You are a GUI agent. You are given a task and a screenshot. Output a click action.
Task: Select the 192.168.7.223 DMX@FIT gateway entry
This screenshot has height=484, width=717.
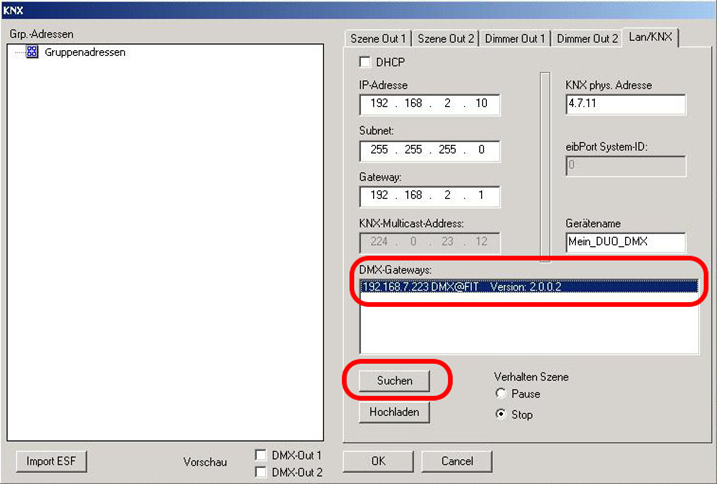coord(529,287)
